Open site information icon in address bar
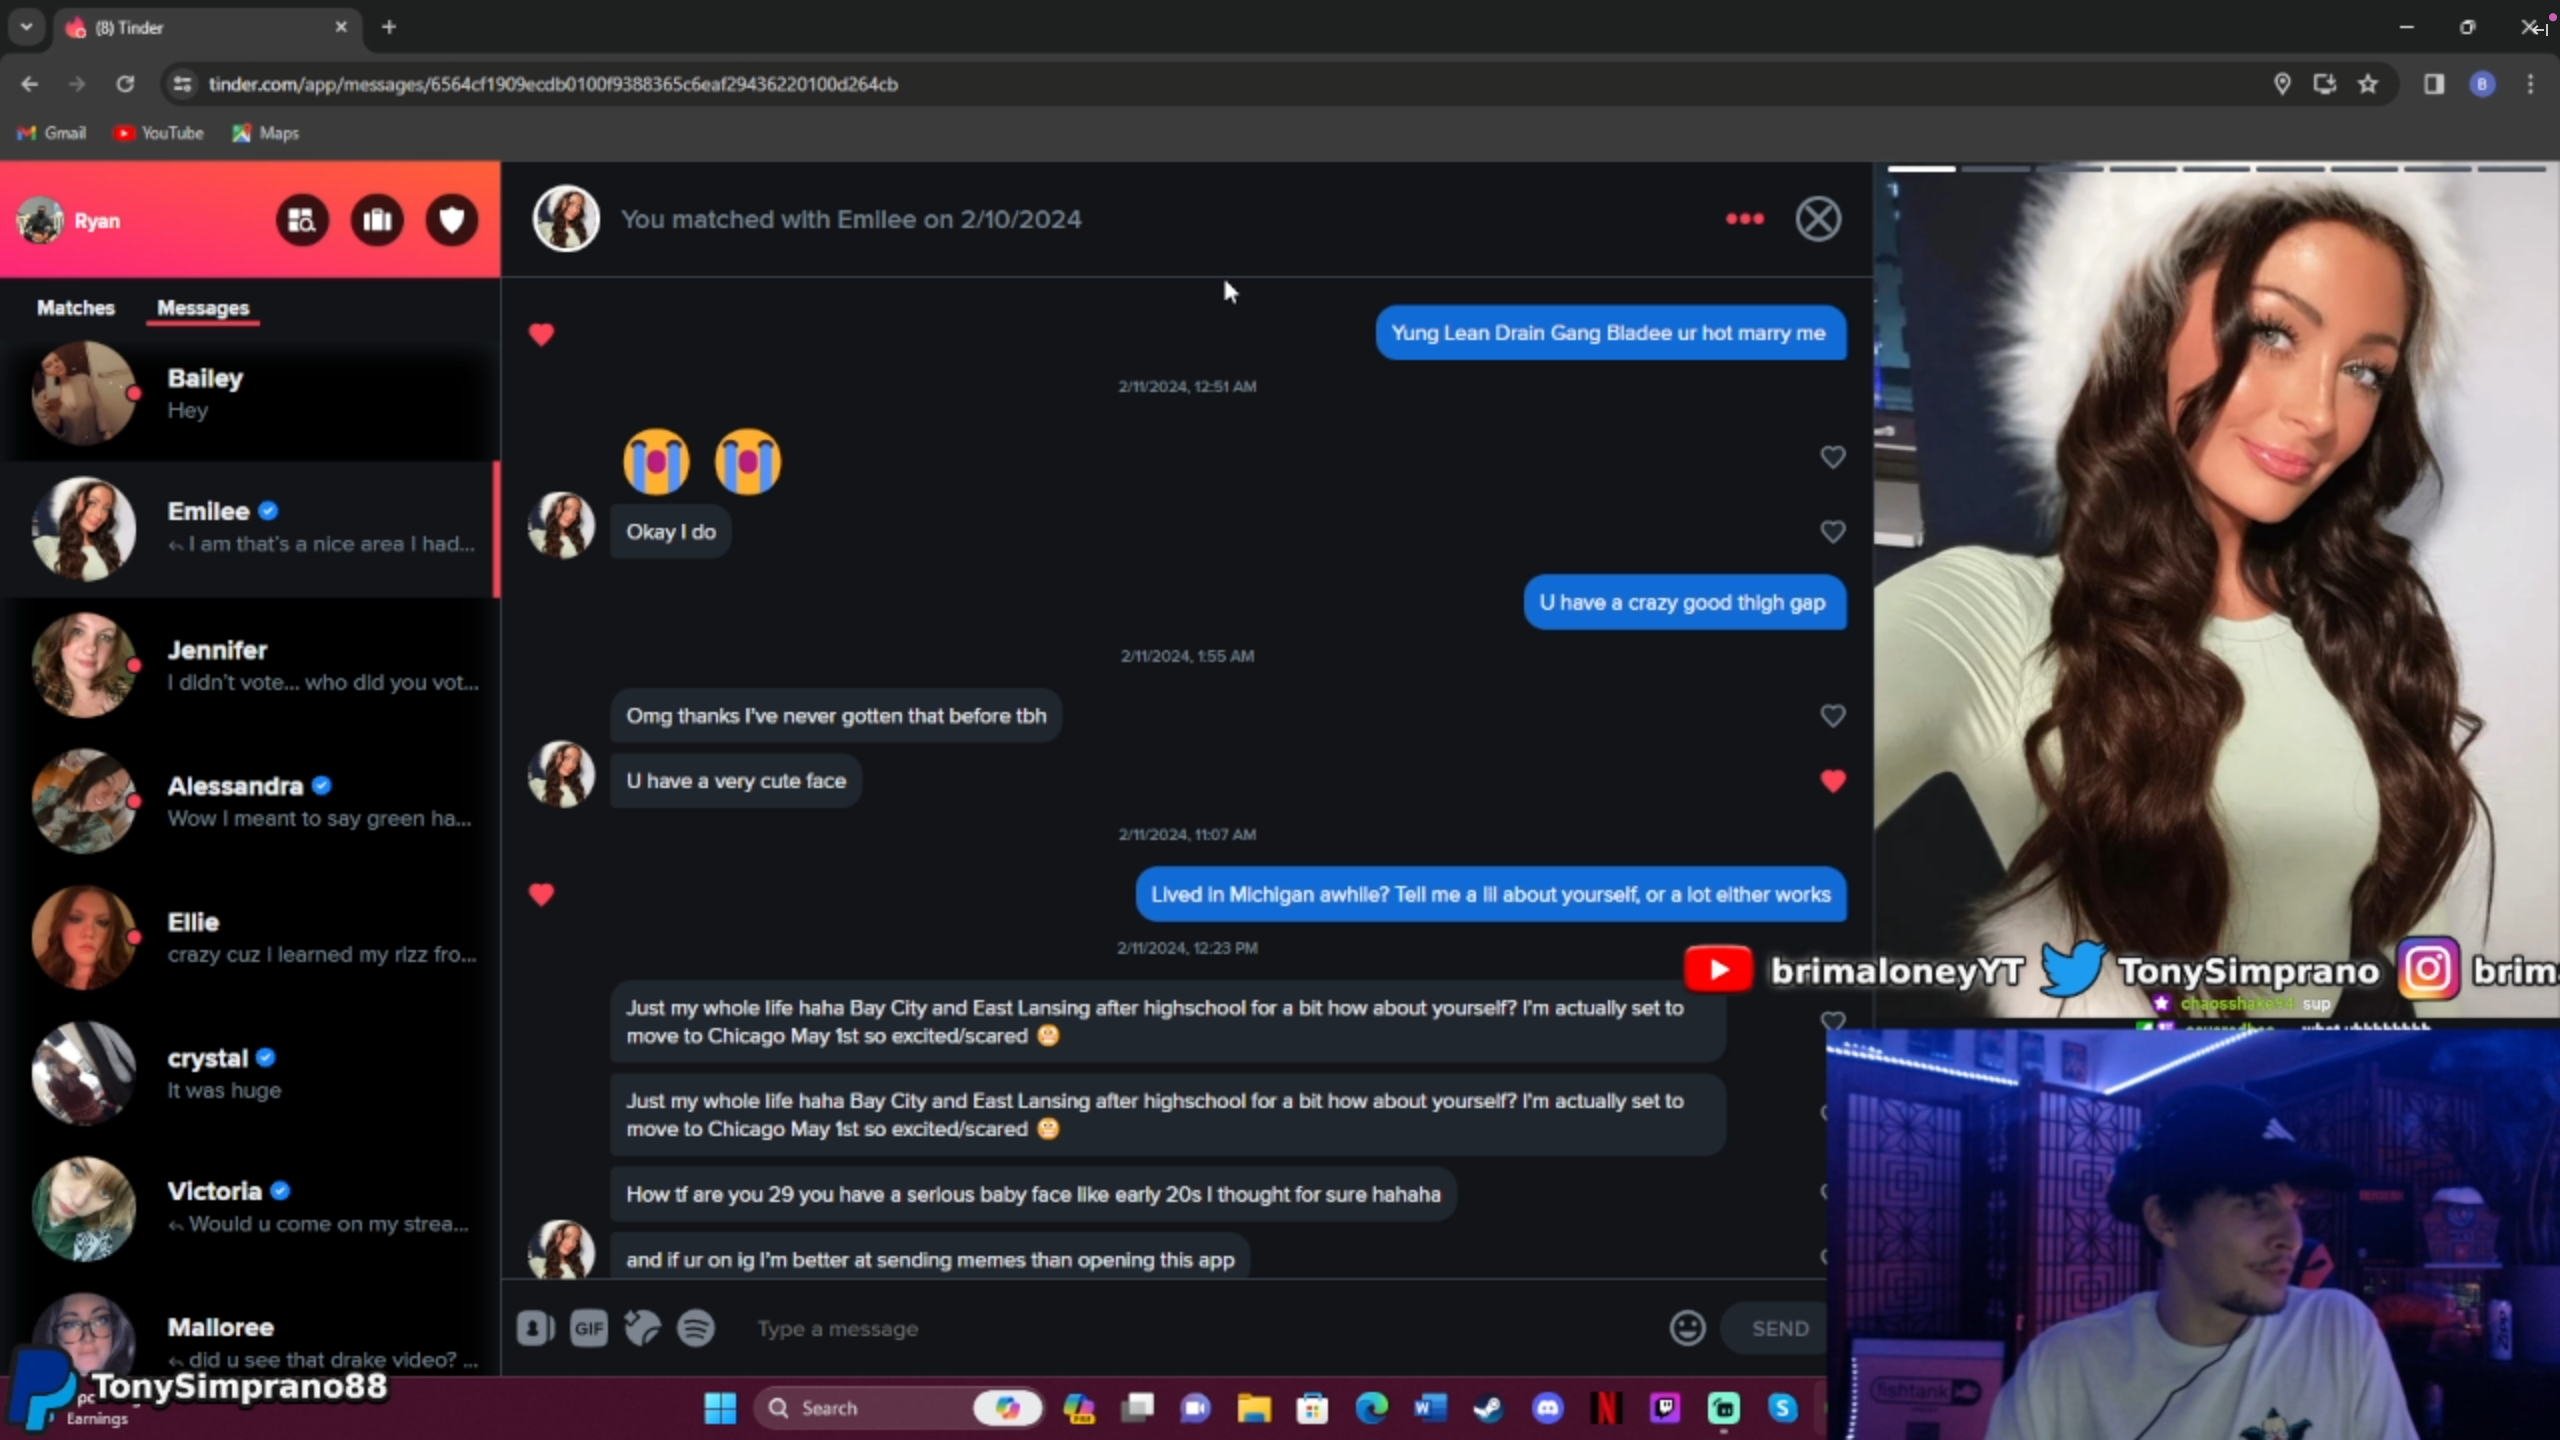 pos(182,84)
